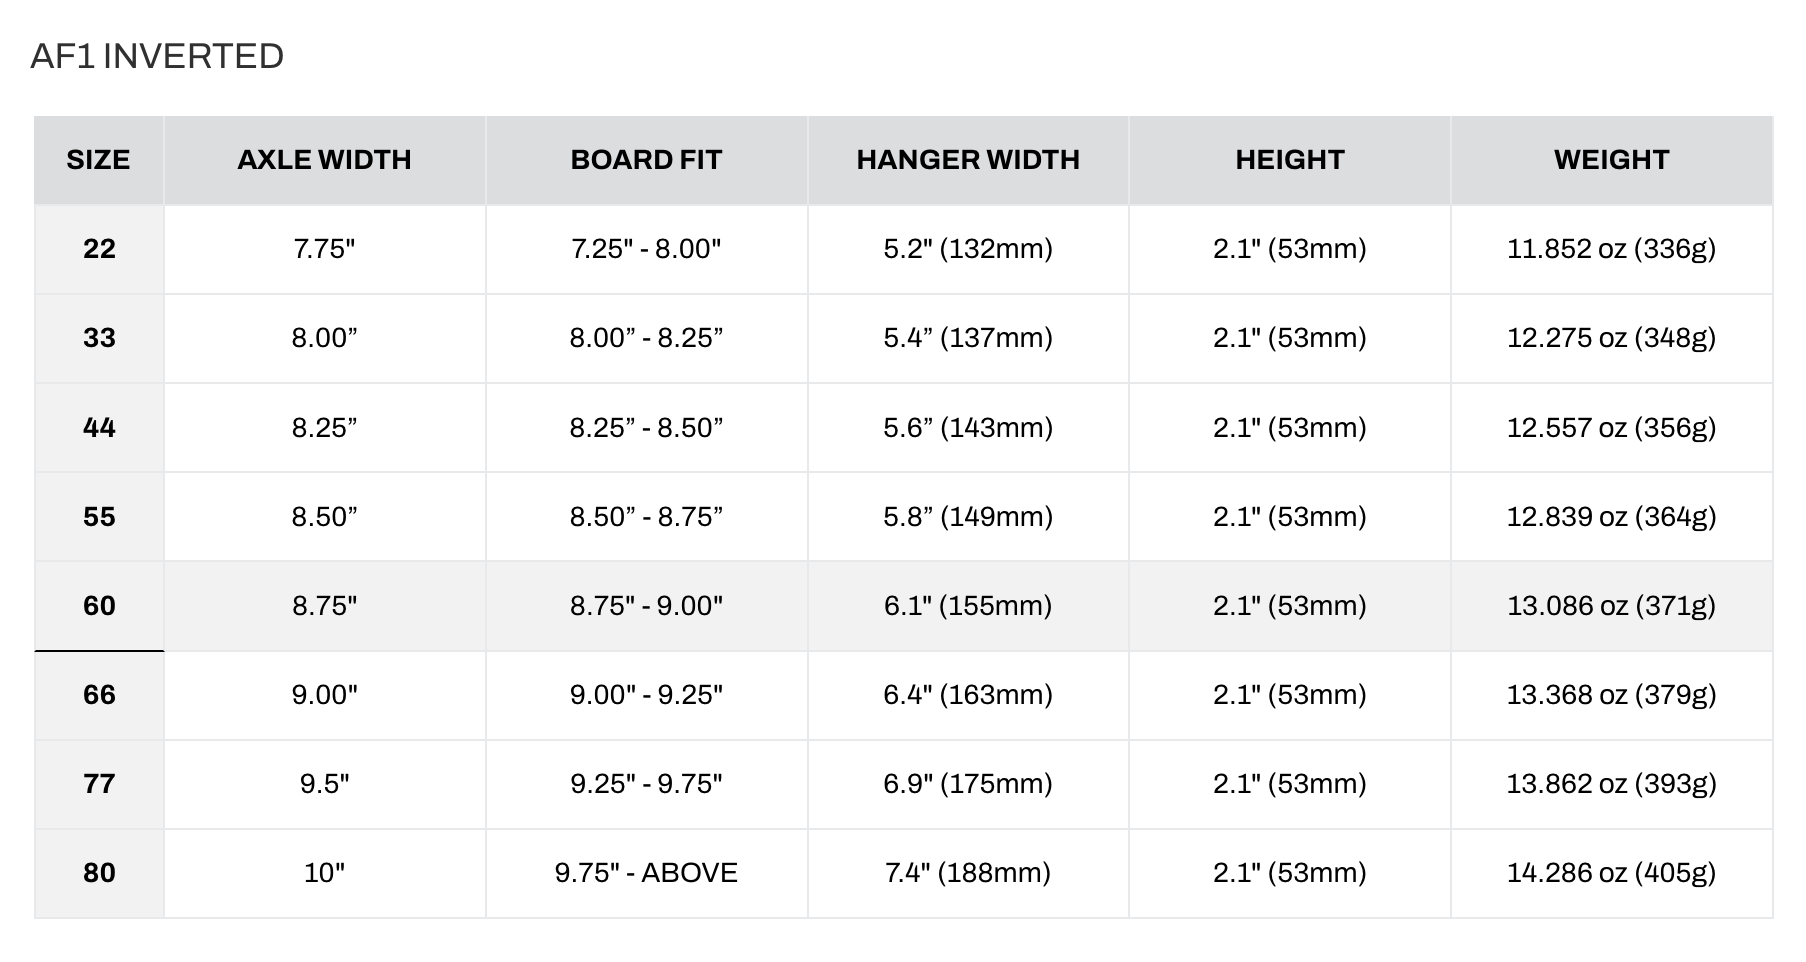Click the 8.00” axle width cell
The image size is (1806, 962).
(x=325, y=338)
